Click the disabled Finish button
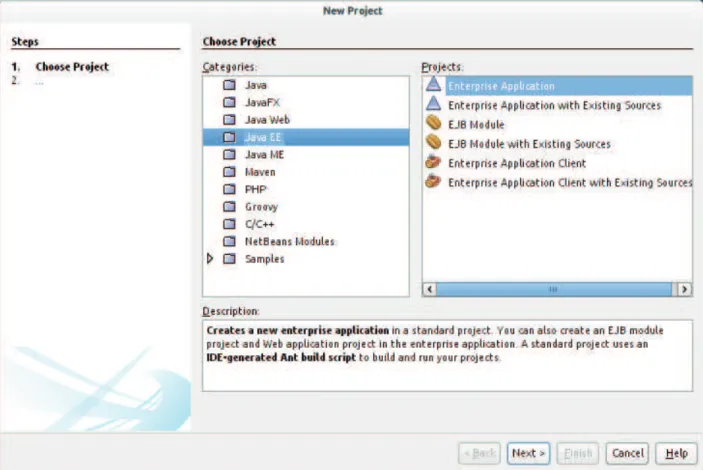This screenshot has height=470, width=703. coord(578,453)
